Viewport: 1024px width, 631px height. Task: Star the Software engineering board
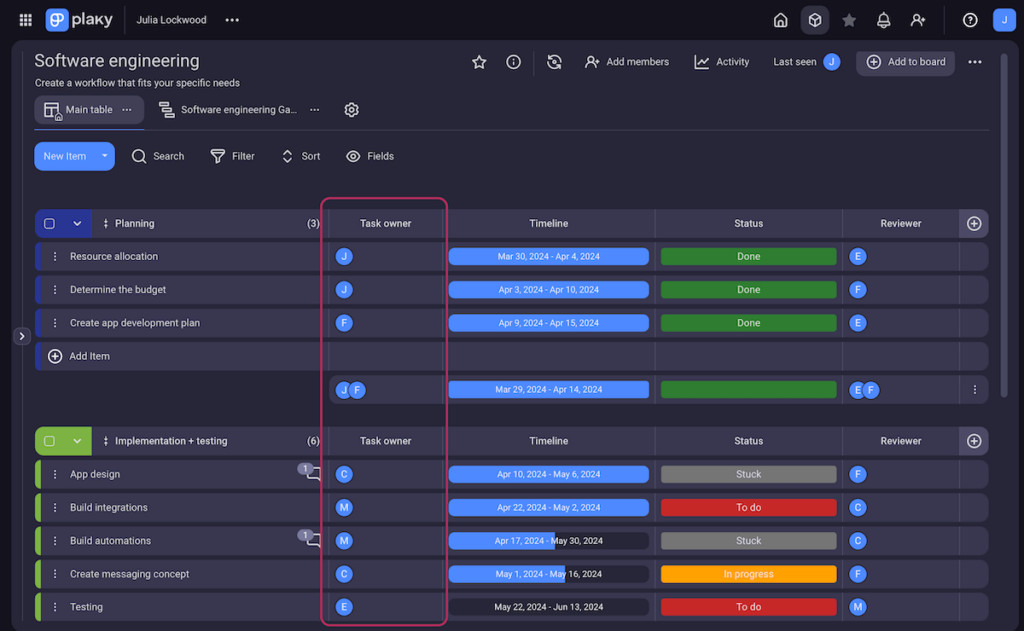coord(479,62)
